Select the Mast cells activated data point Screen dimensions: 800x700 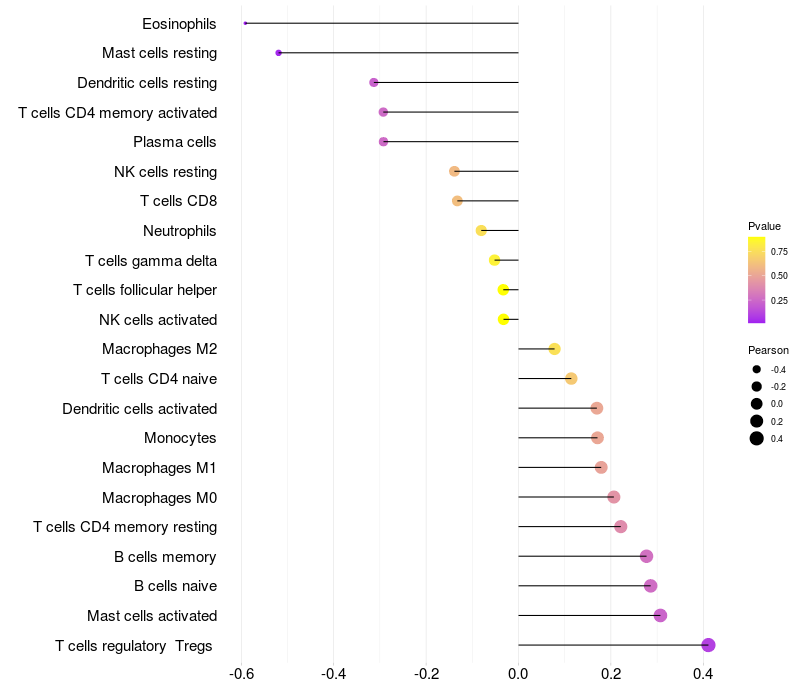[660, 615]
